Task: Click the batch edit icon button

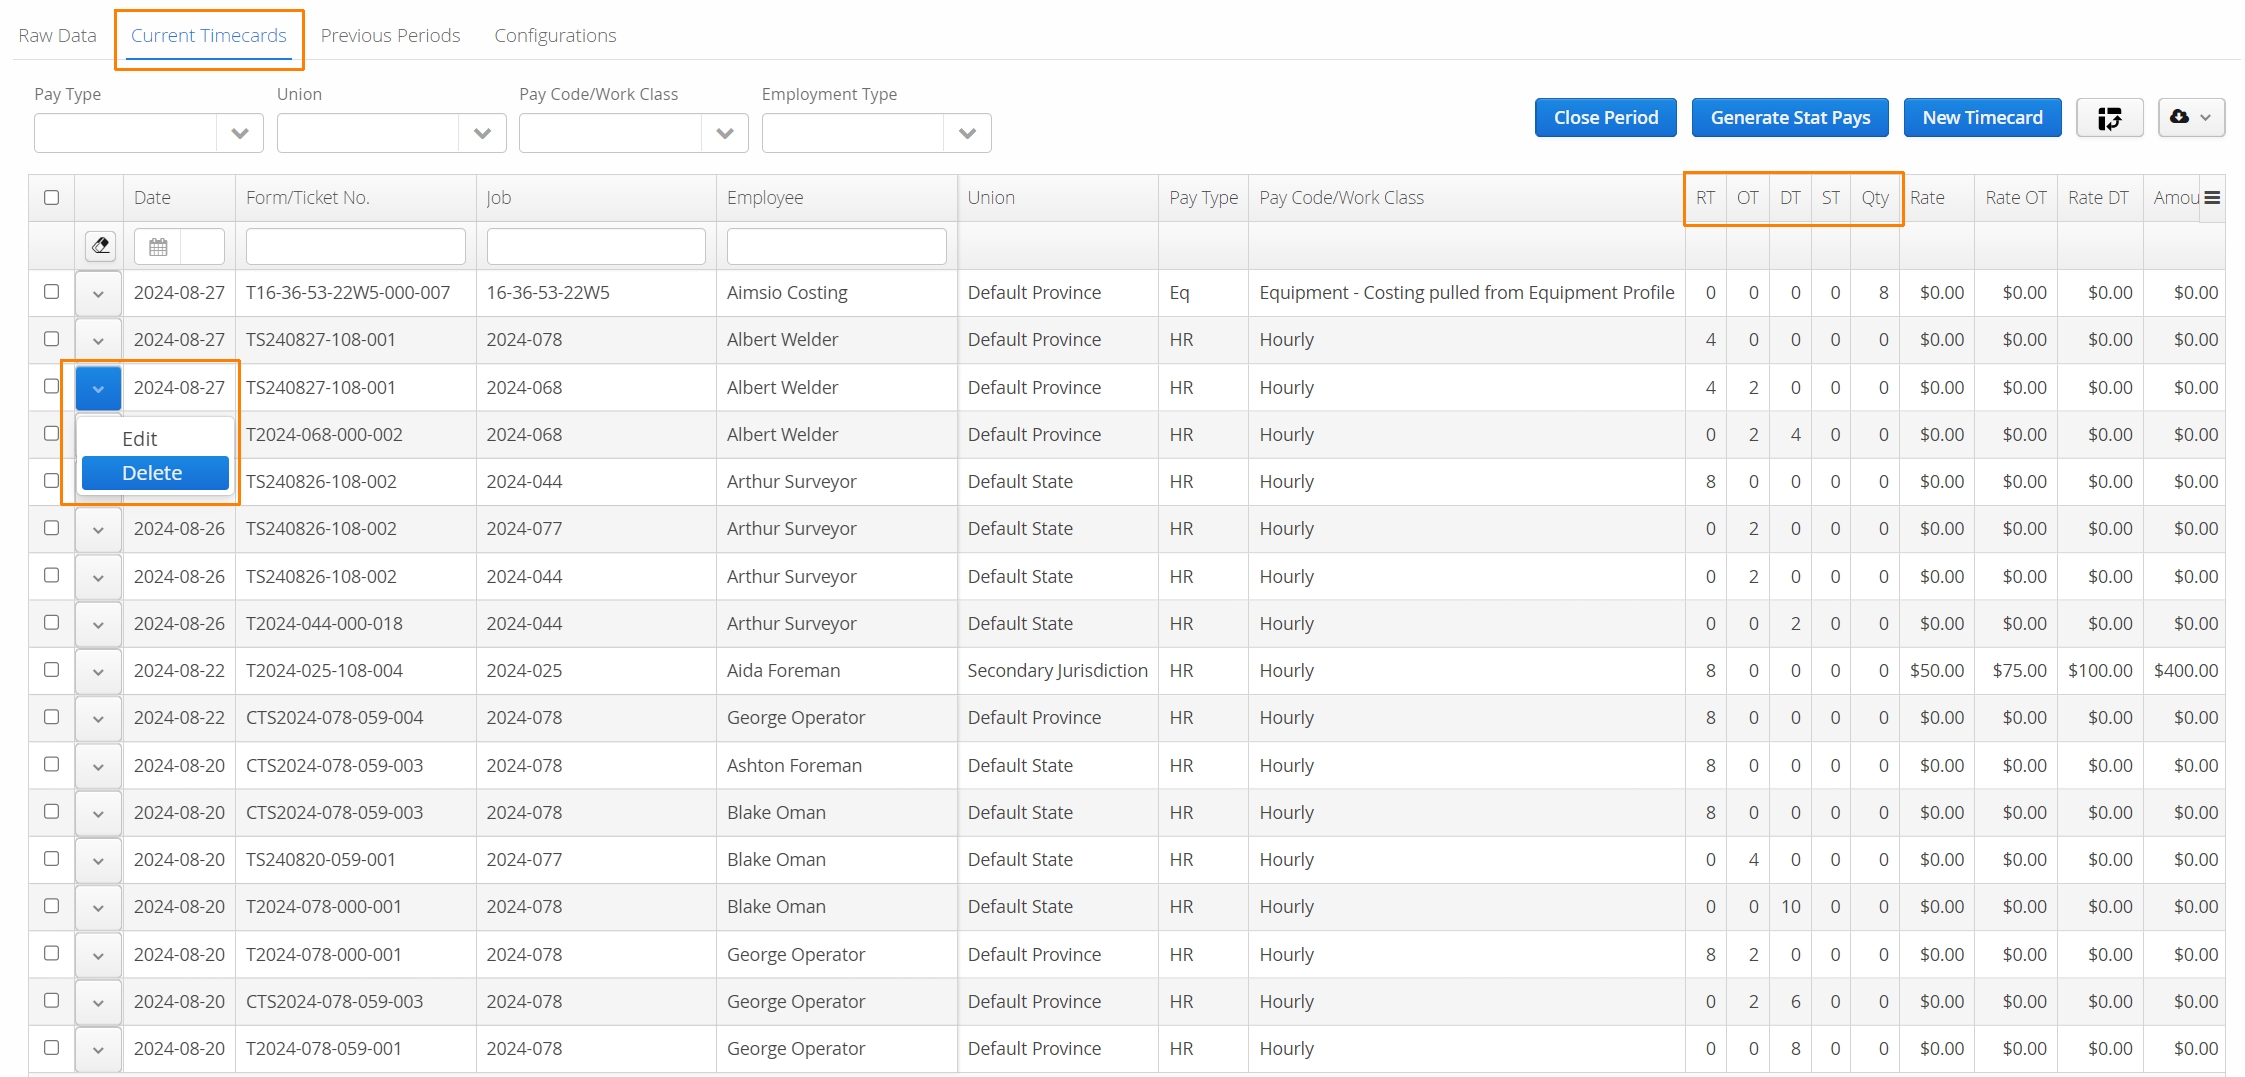Action: coord(2109,118)
